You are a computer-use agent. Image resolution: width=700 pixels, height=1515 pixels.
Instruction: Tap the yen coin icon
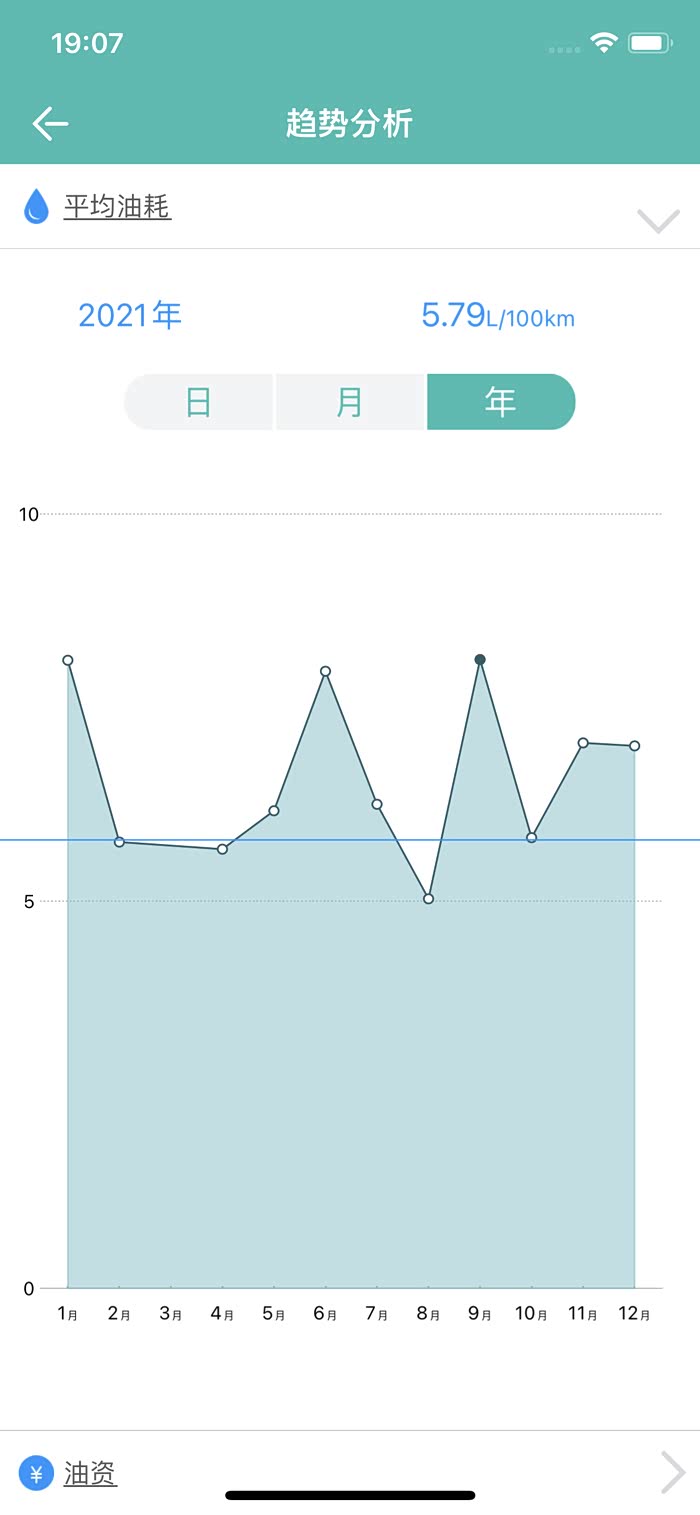point(36,1473)
